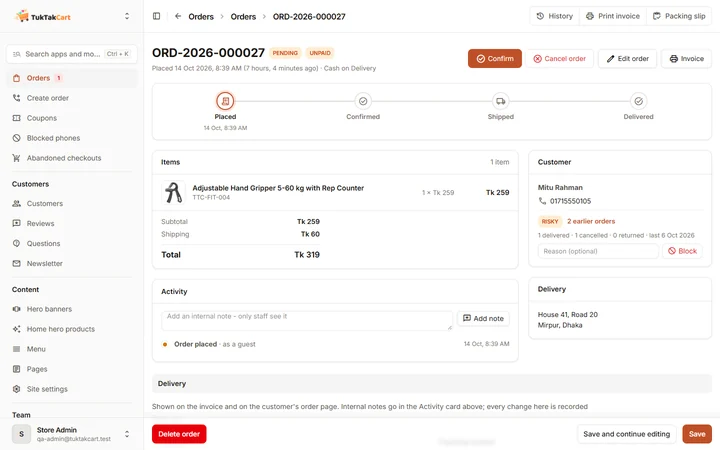Open Reviews in the sidebar
The image size is (720, 450).
pos(72,224)
